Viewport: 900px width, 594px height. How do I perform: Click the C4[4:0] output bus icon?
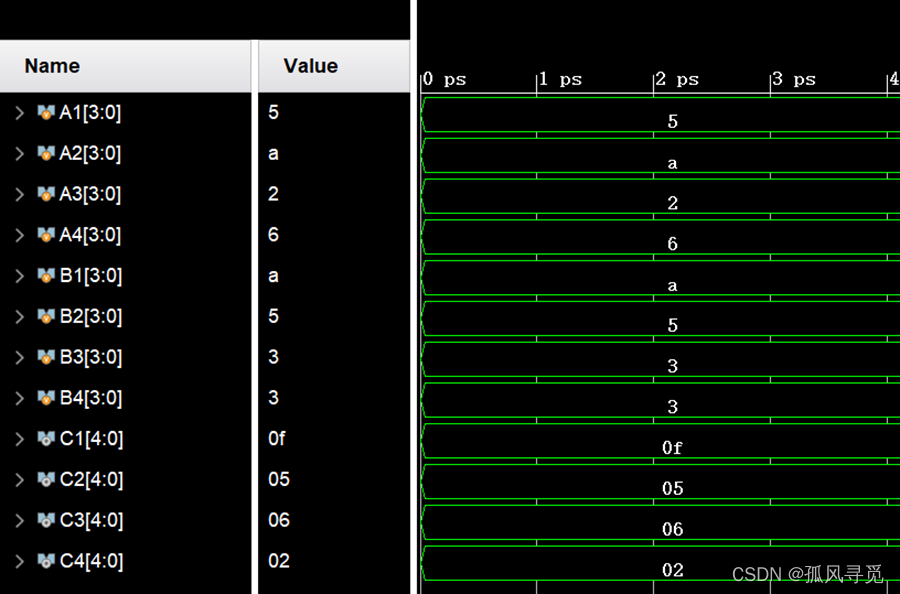(46, 561)
